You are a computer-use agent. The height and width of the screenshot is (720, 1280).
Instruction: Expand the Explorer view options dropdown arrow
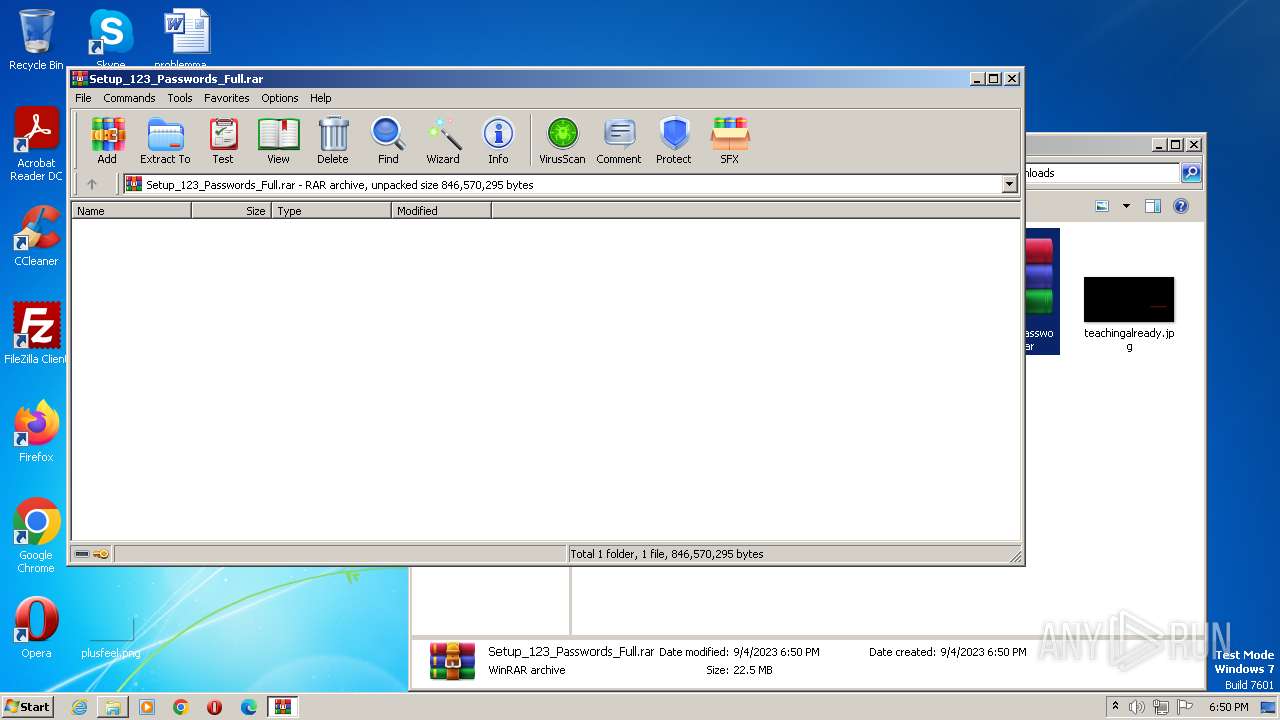[1126, 206]
